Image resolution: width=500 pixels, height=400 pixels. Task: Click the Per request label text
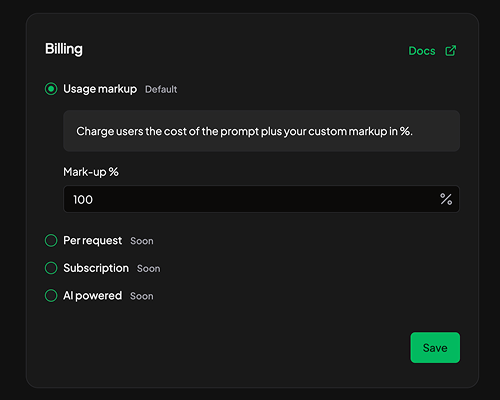point(93,241)
